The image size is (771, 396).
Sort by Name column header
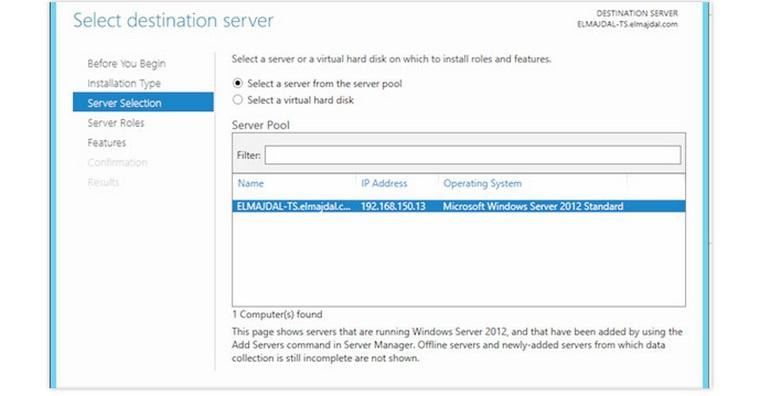click(251, 183)
